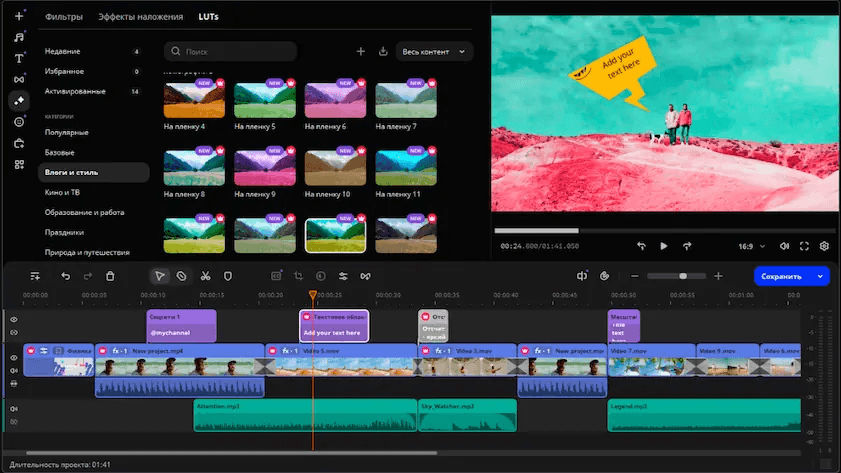This screenshot has width=841, height=473.
Task: Open the Titles tab in left sidebar
Action: tap(19, 58)
